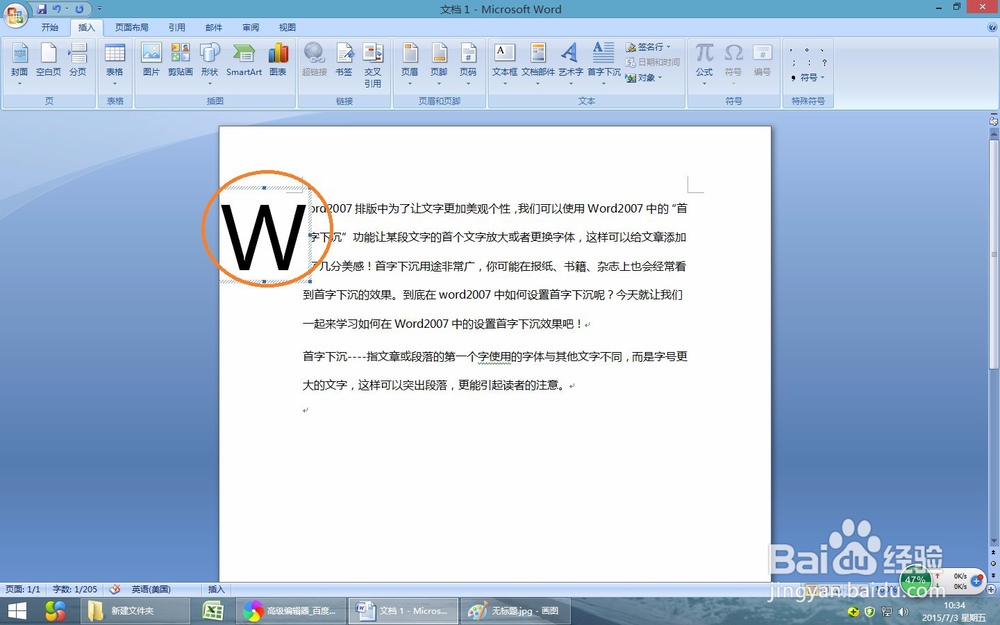Go to the 引用 ribbon tab
The image size is (1000, 625).
point(177,27)
